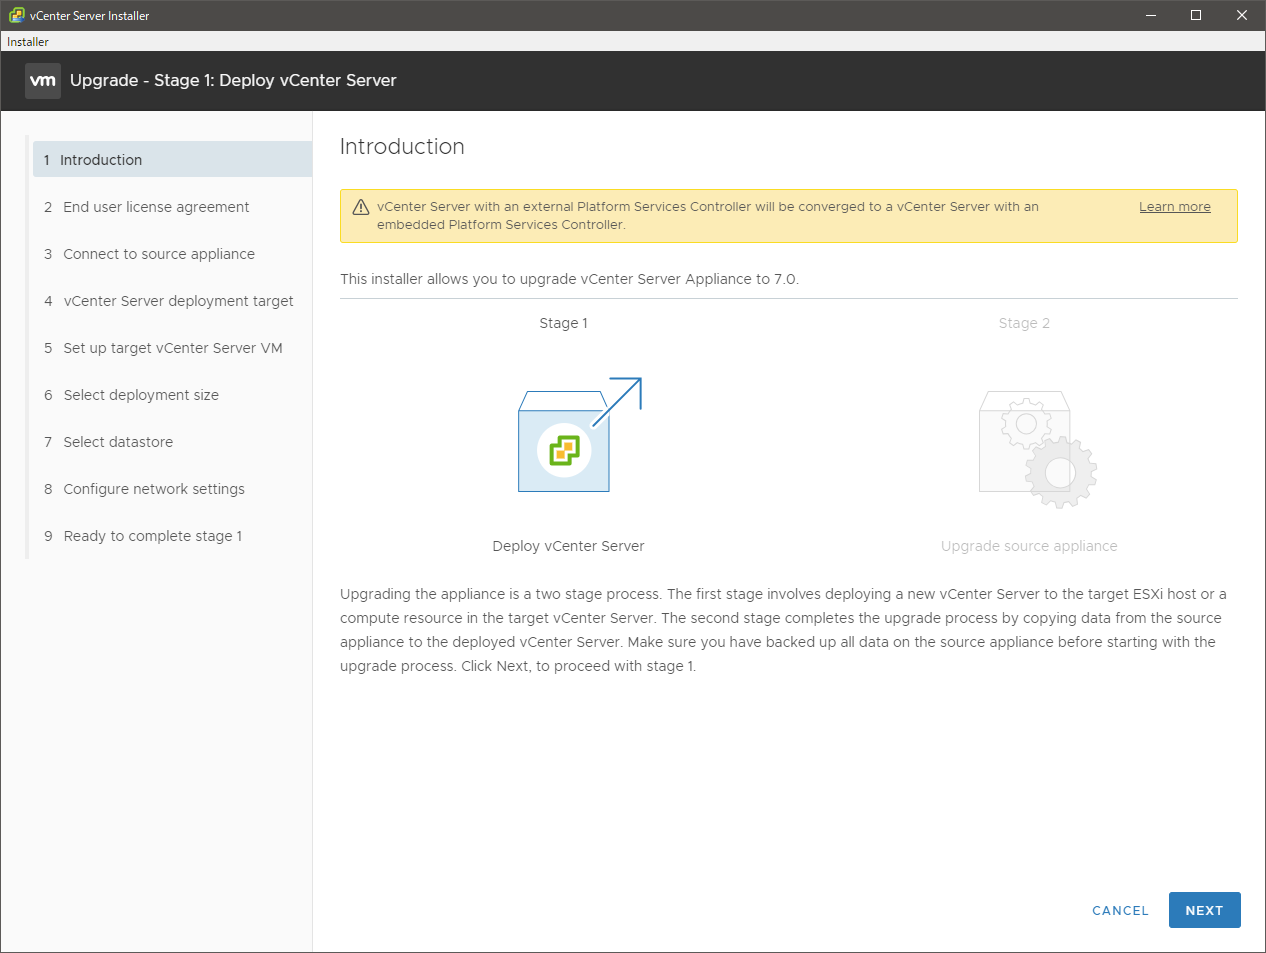
Task: Select Connect to source appliance step
Action: pos(159,254)
